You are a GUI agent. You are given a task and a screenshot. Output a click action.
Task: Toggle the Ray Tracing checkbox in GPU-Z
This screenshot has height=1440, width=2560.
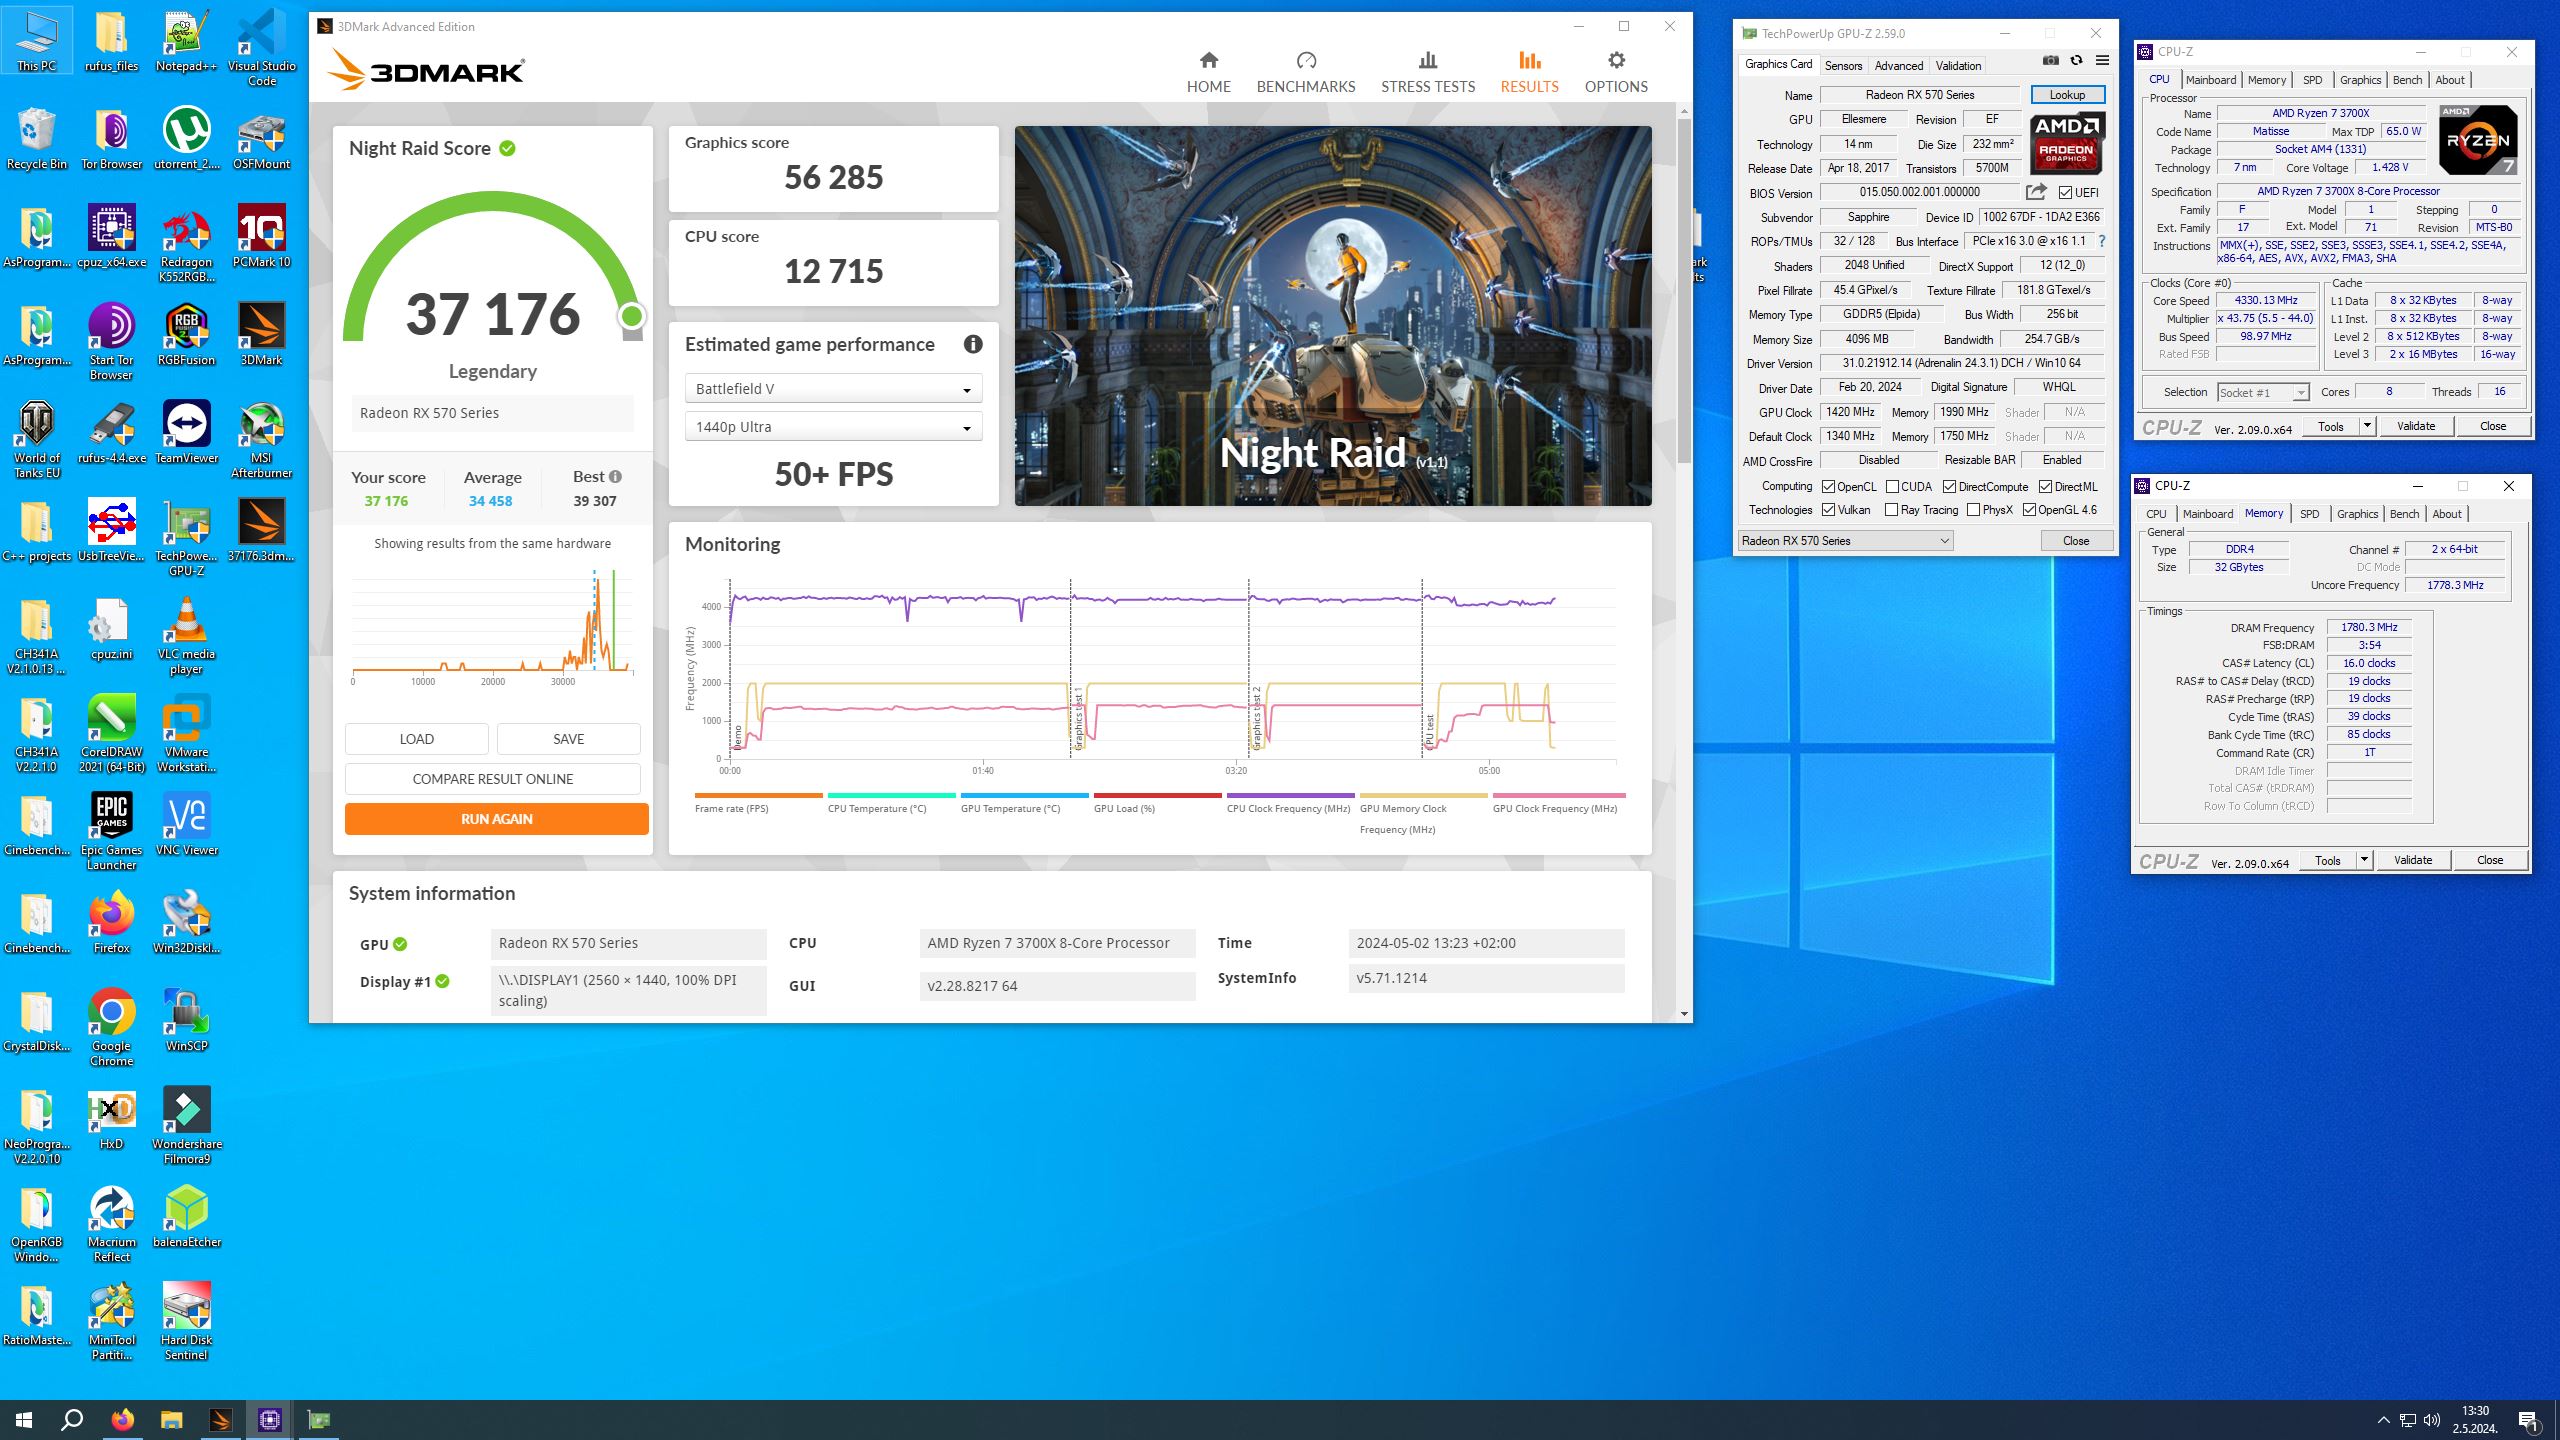[1891, 510]
